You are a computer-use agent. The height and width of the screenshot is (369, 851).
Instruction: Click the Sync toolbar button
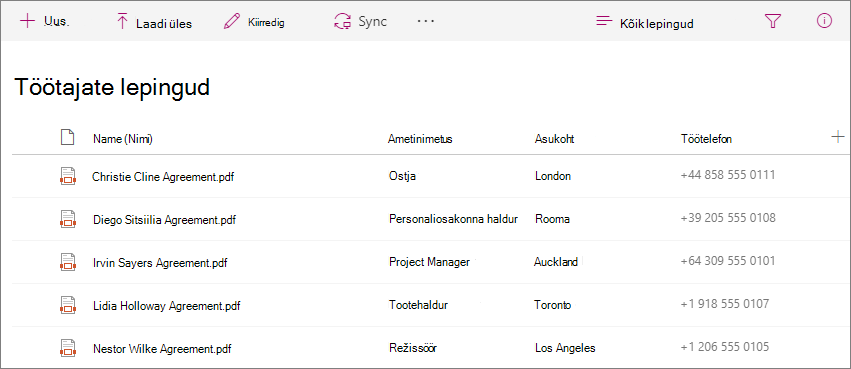[x=360, y=22]
